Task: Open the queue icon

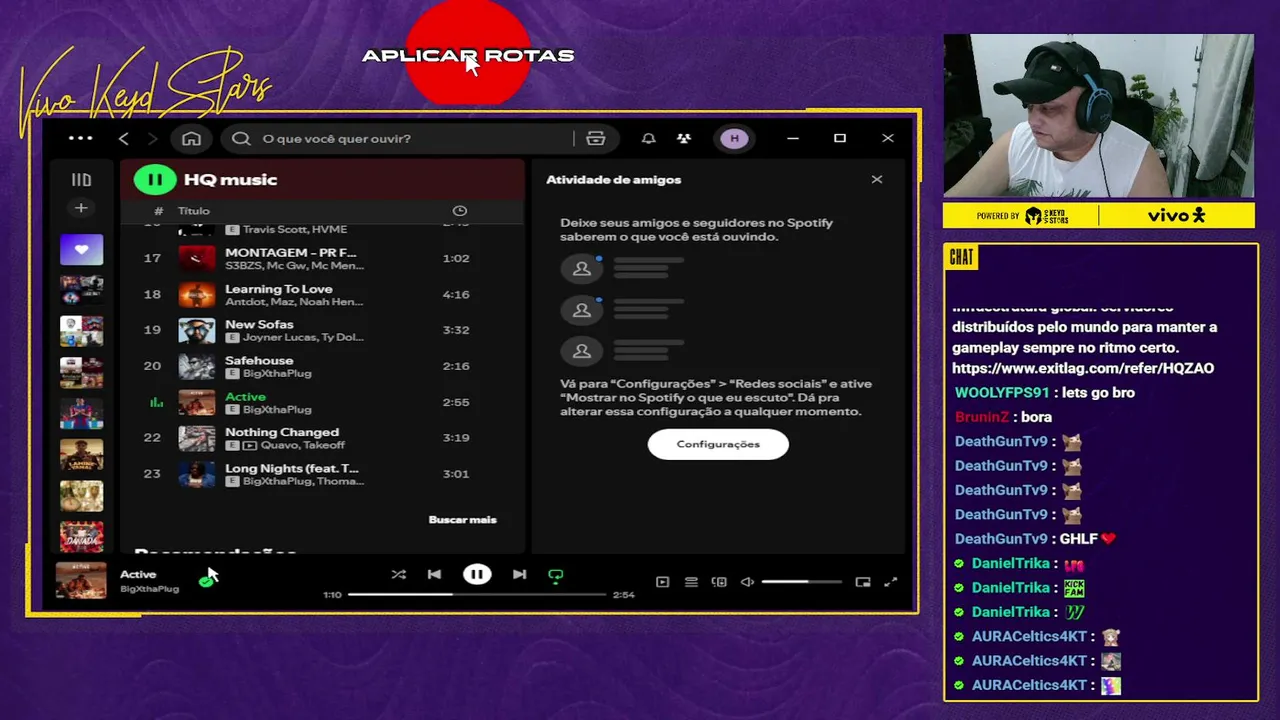Action: click(691, 582)
